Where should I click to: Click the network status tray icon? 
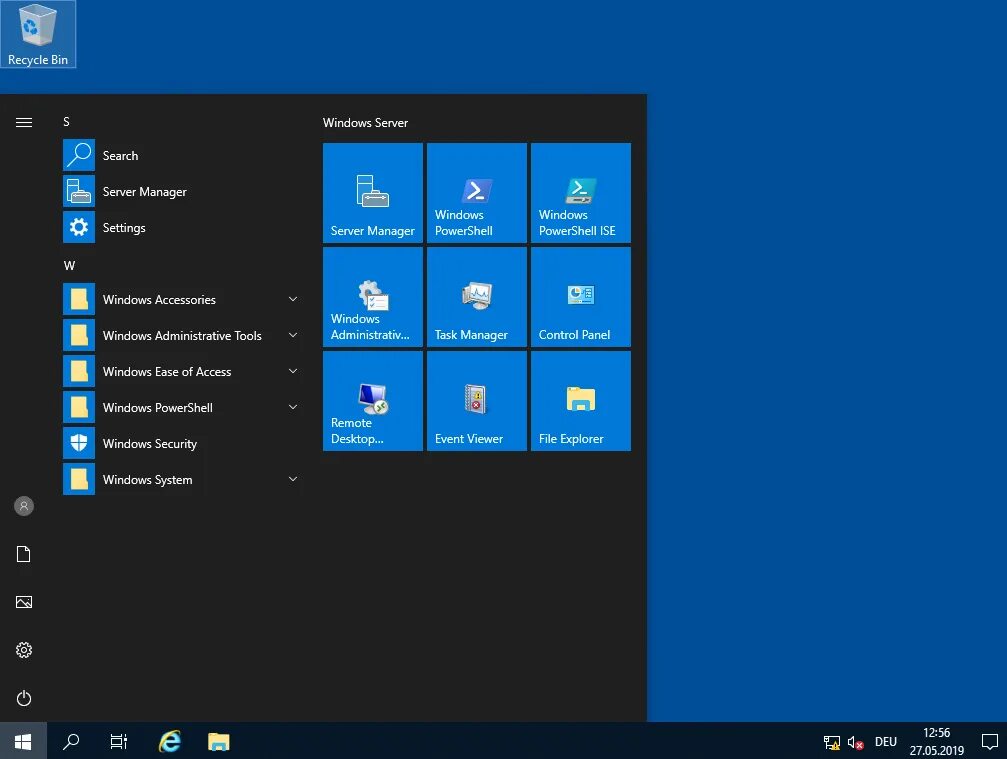coord(832,742)
